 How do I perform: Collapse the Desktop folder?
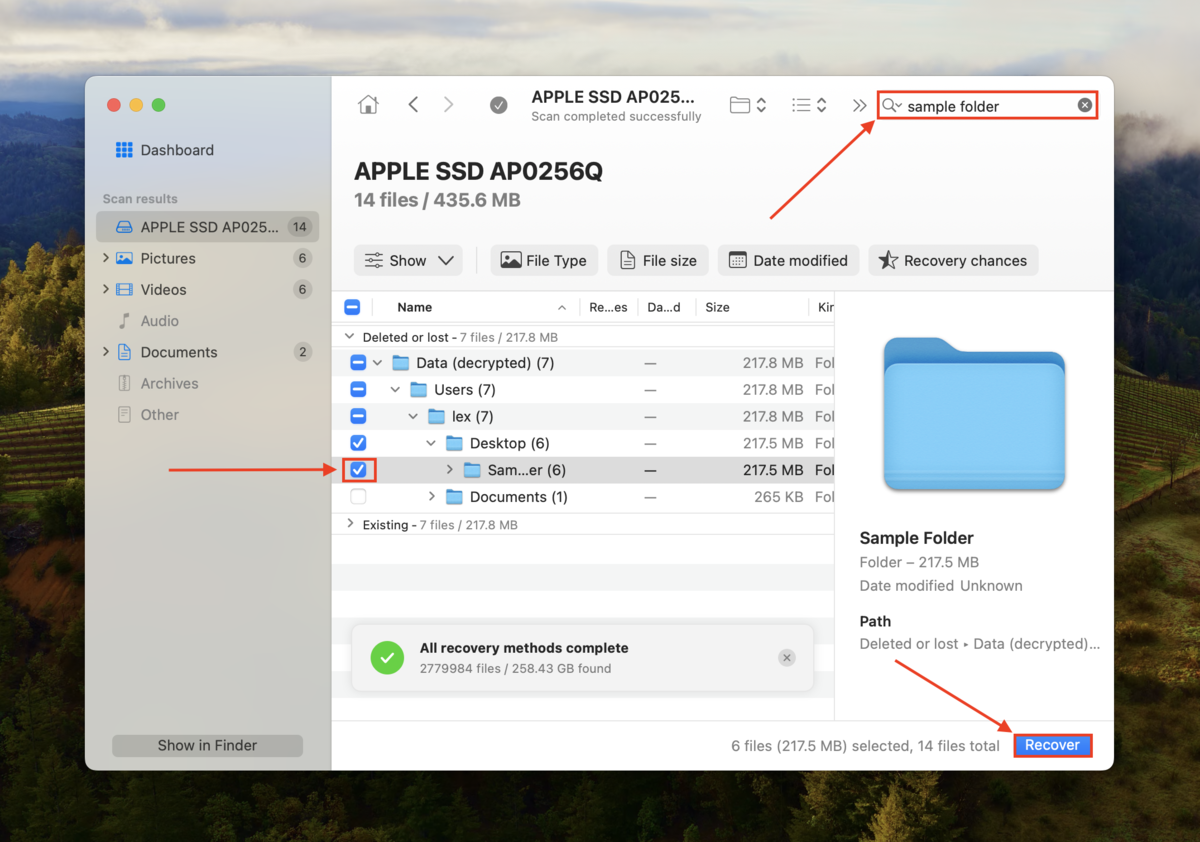point(431,443)
